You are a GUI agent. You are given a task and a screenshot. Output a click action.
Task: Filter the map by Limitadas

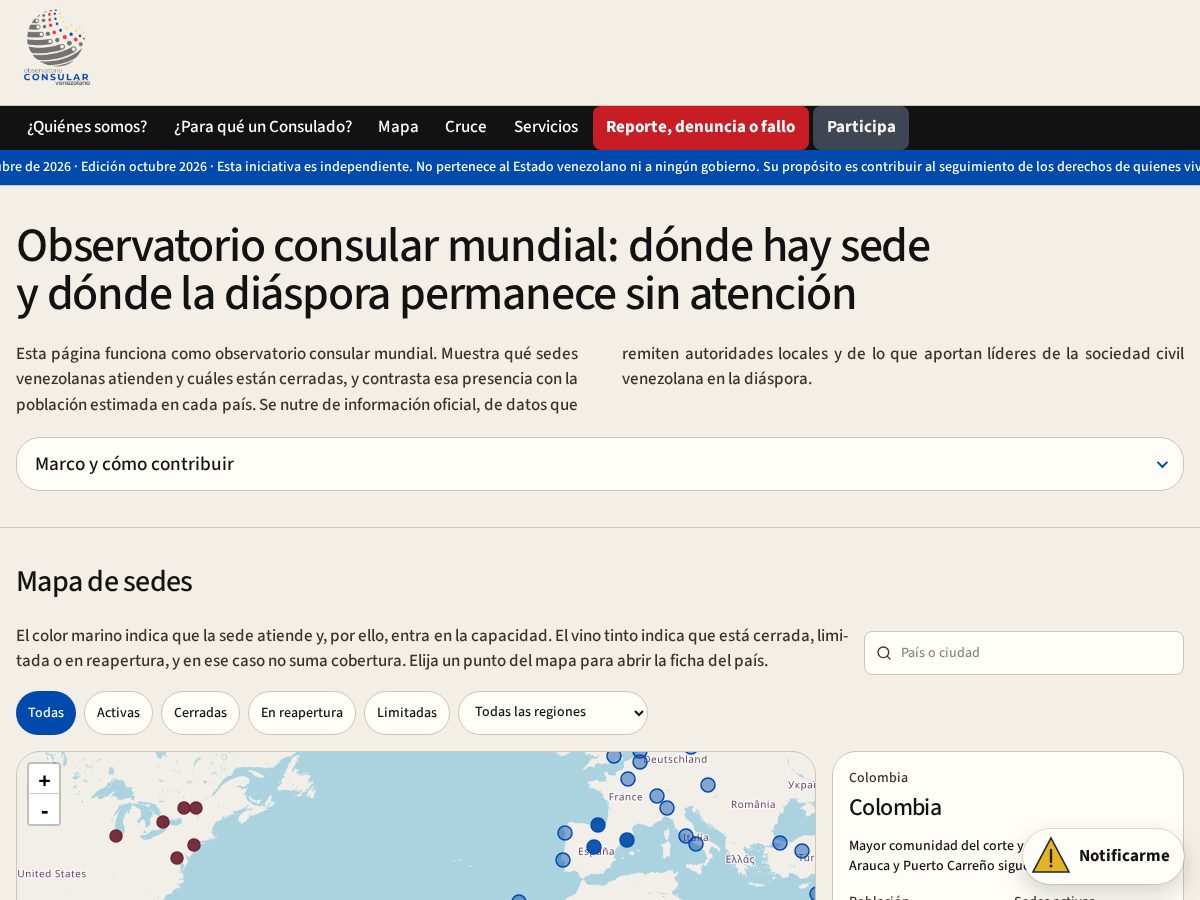(x=407, y=713)
